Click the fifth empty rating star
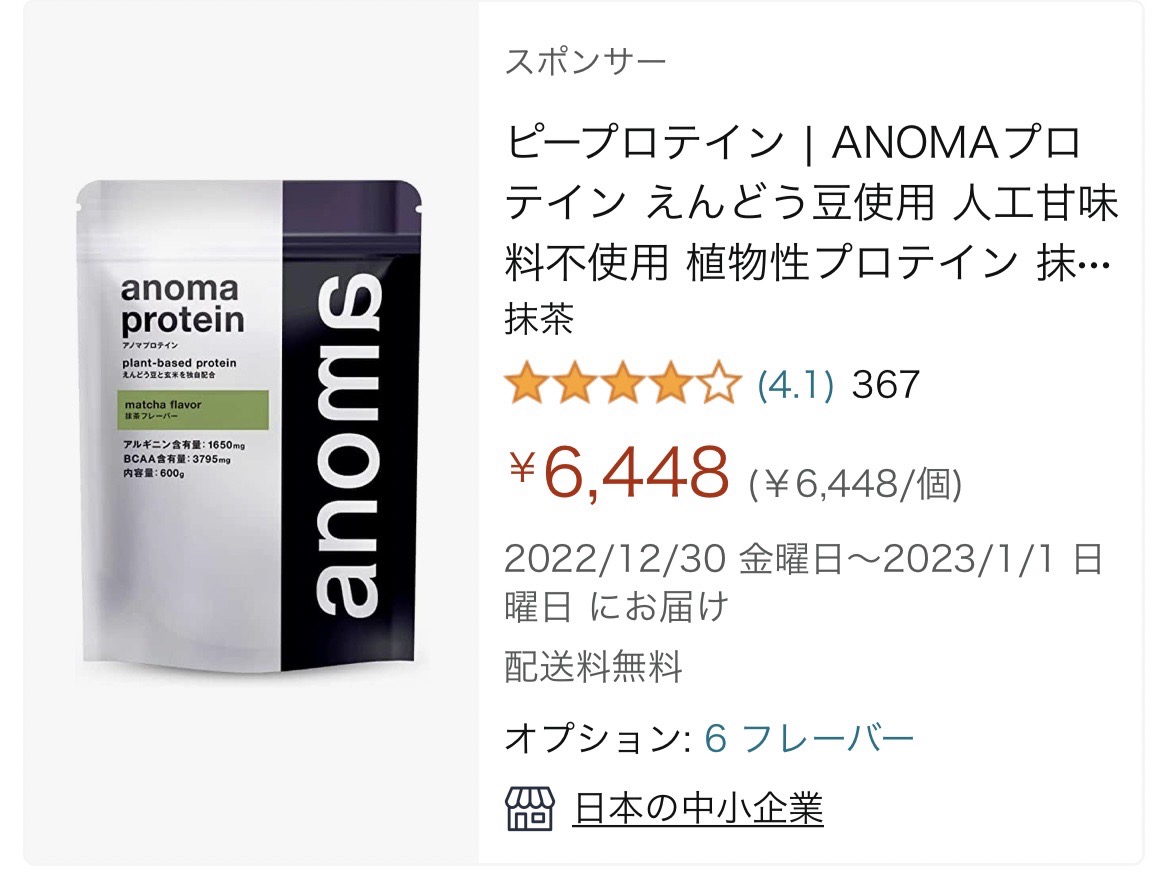 click(719, 383)
